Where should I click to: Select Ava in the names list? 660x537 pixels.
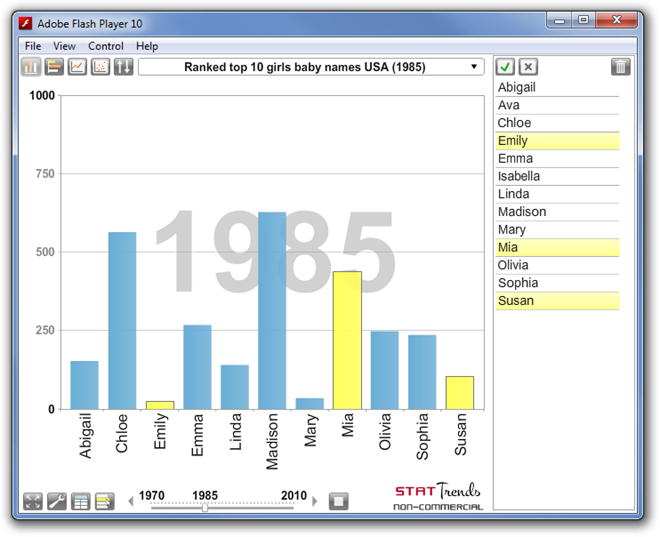pyautogui.click(x=557, y=105)
